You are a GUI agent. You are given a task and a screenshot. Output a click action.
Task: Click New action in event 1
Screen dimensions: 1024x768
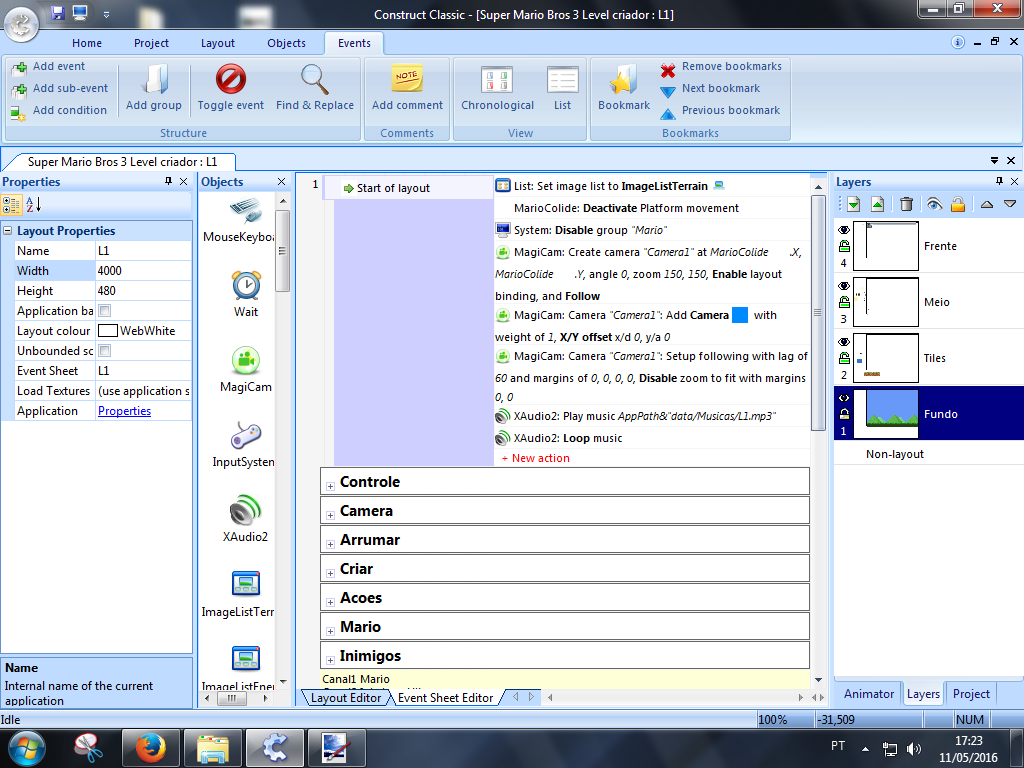pos(536,458)
